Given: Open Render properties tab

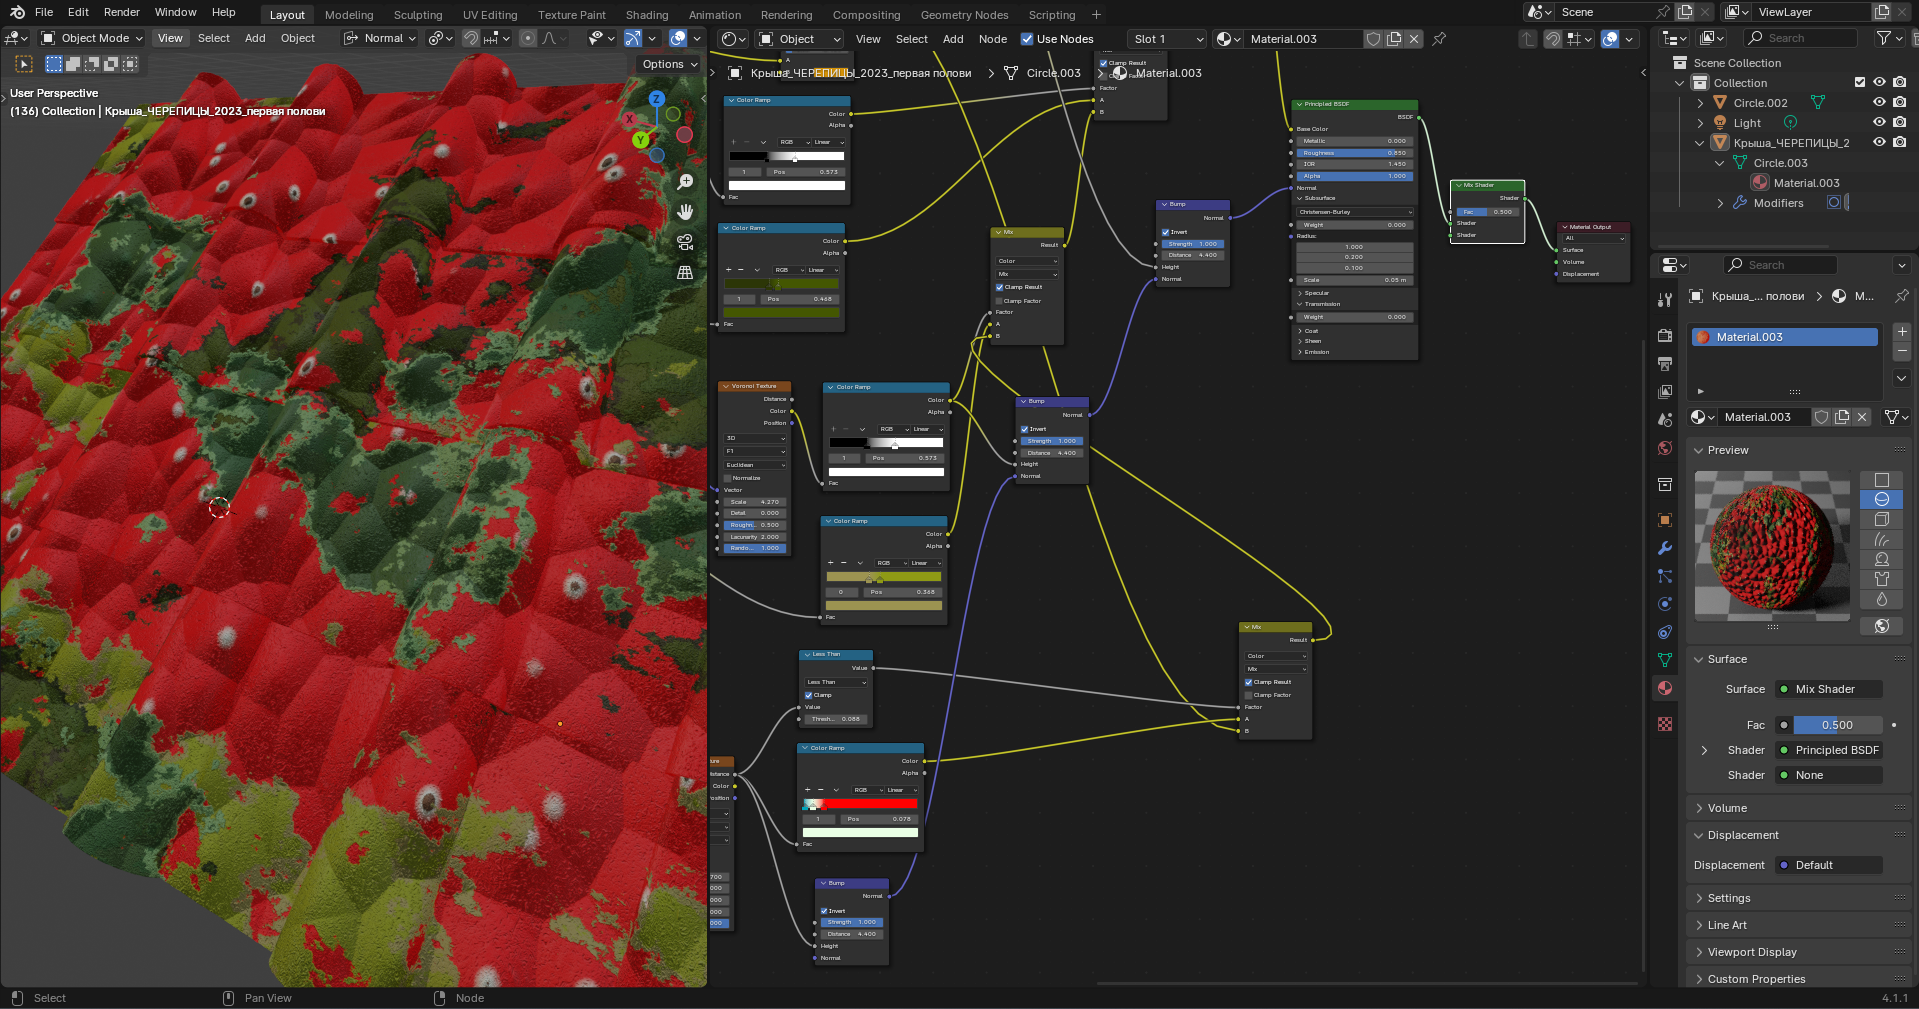Looking at the screenshot, I should tap(1665, 336).
